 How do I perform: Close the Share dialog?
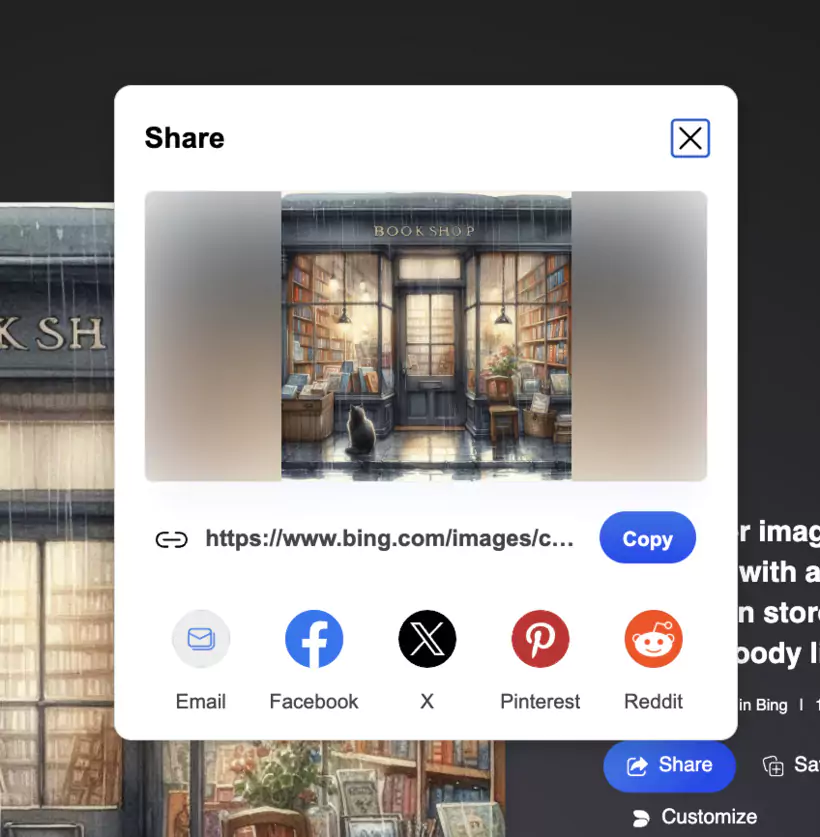pos(690,138)
